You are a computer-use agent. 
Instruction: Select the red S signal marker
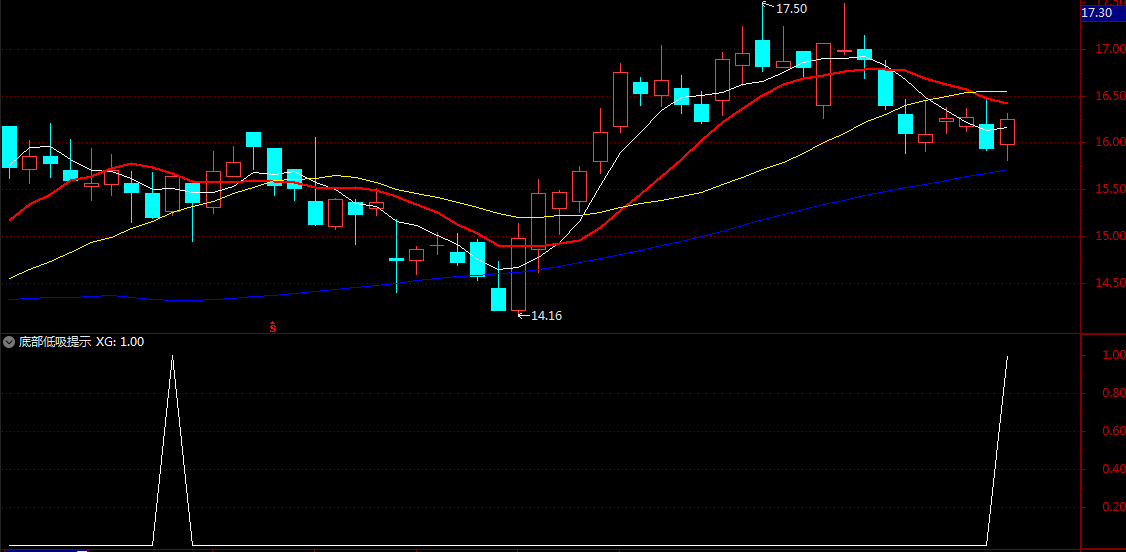click(273, 327)
